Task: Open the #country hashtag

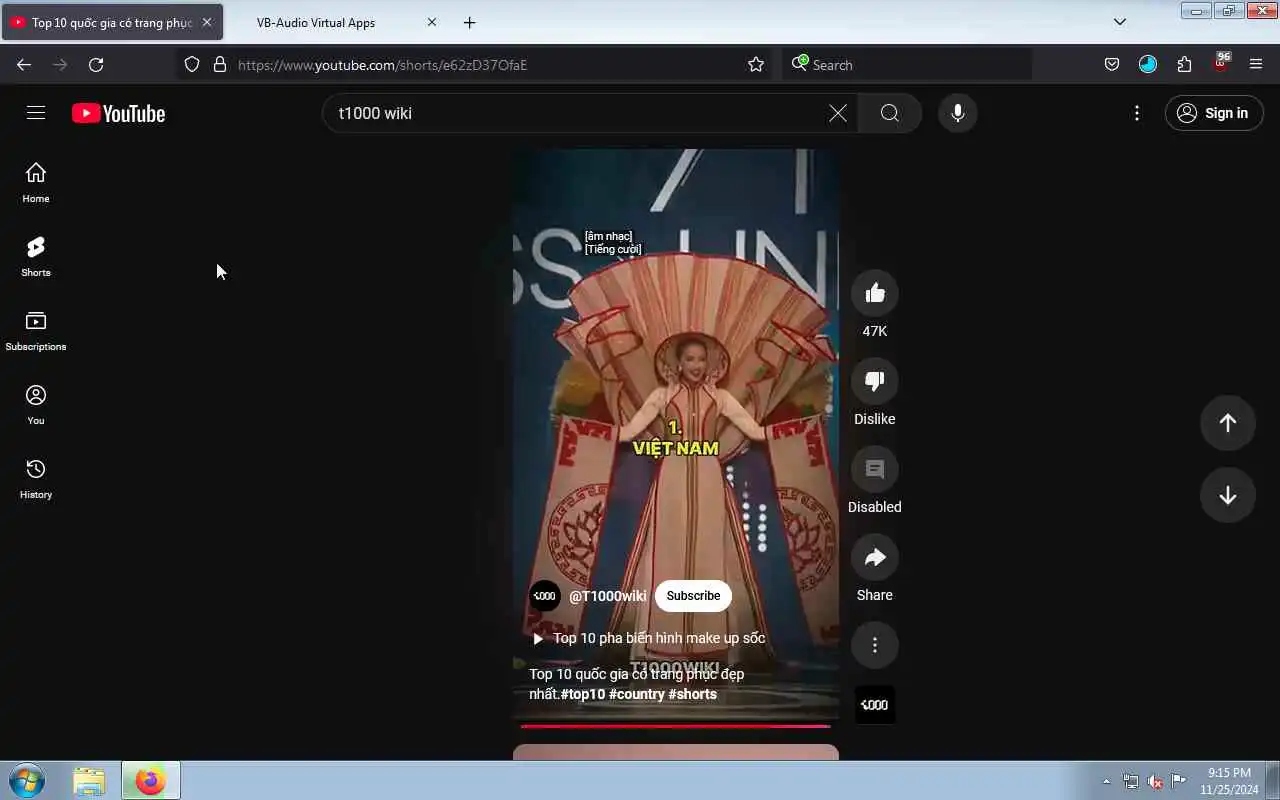Action: (x=637, y=694)
